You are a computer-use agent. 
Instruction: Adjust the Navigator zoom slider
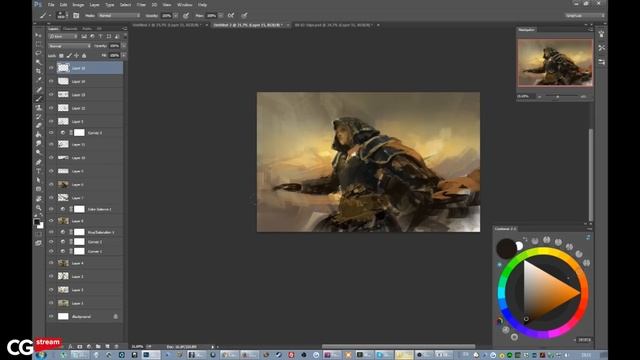click(558, 97)
